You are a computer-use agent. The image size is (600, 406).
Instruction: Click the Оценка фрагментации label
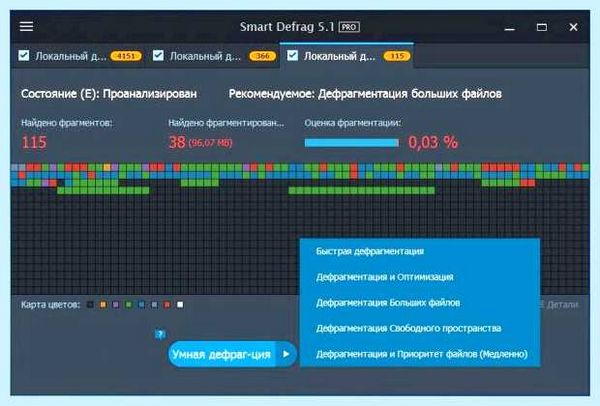352,123
